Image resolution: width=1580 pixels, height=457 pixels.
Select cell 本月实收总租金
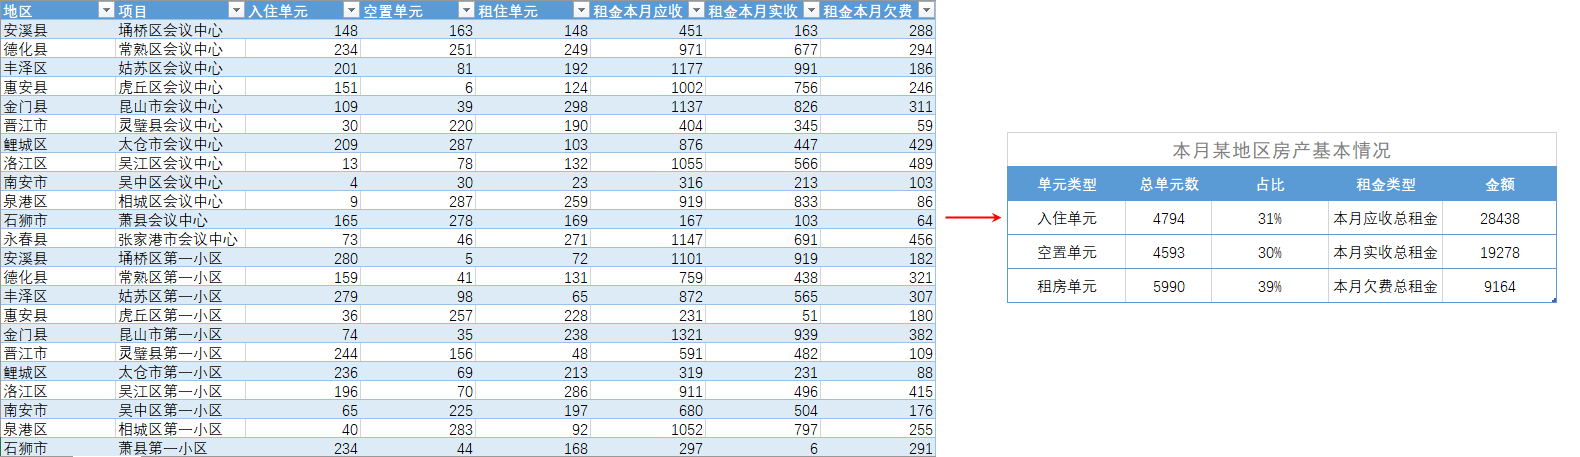1385,252
